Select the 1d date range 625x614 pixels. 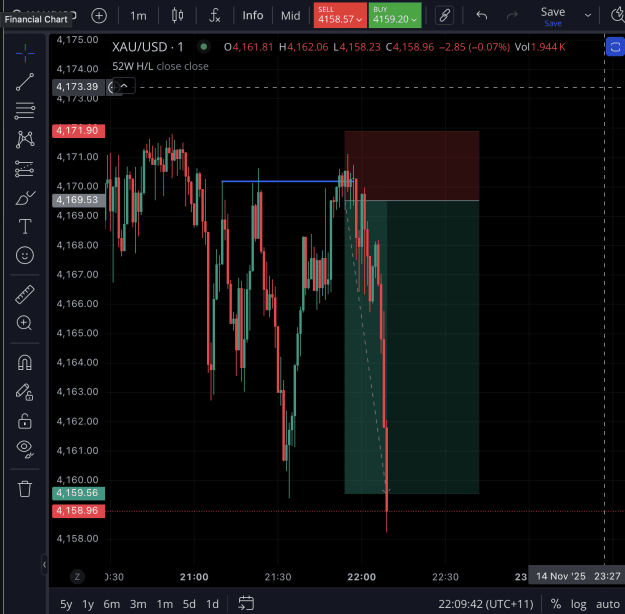[212, 604]
